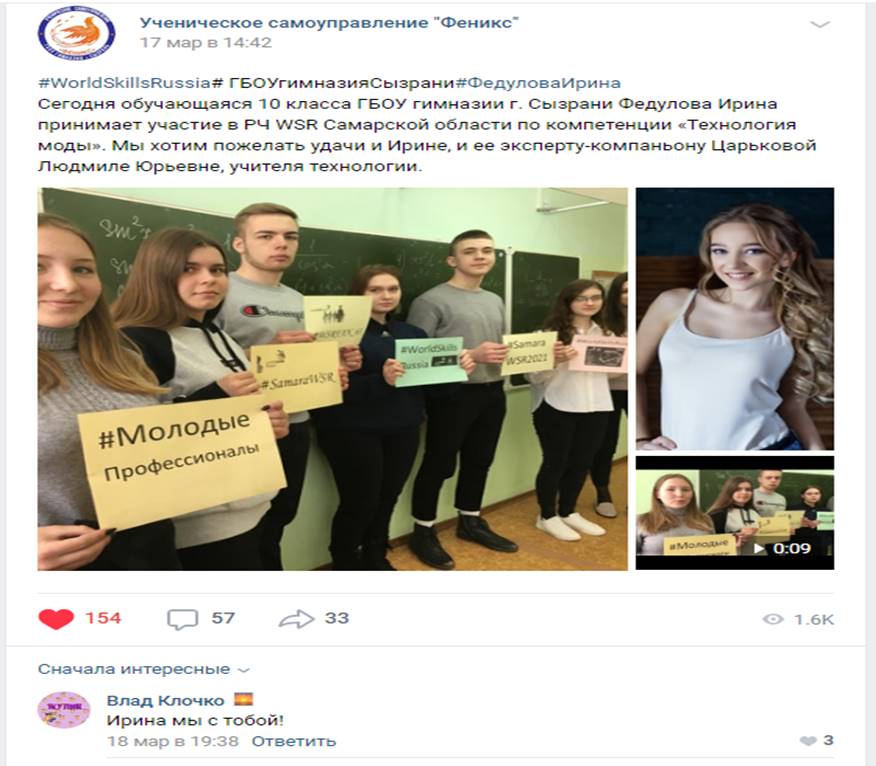This screenshot has height=766, width=876.
Task: Click the post date 17 мар в 14:42
Action: (206, 42)
